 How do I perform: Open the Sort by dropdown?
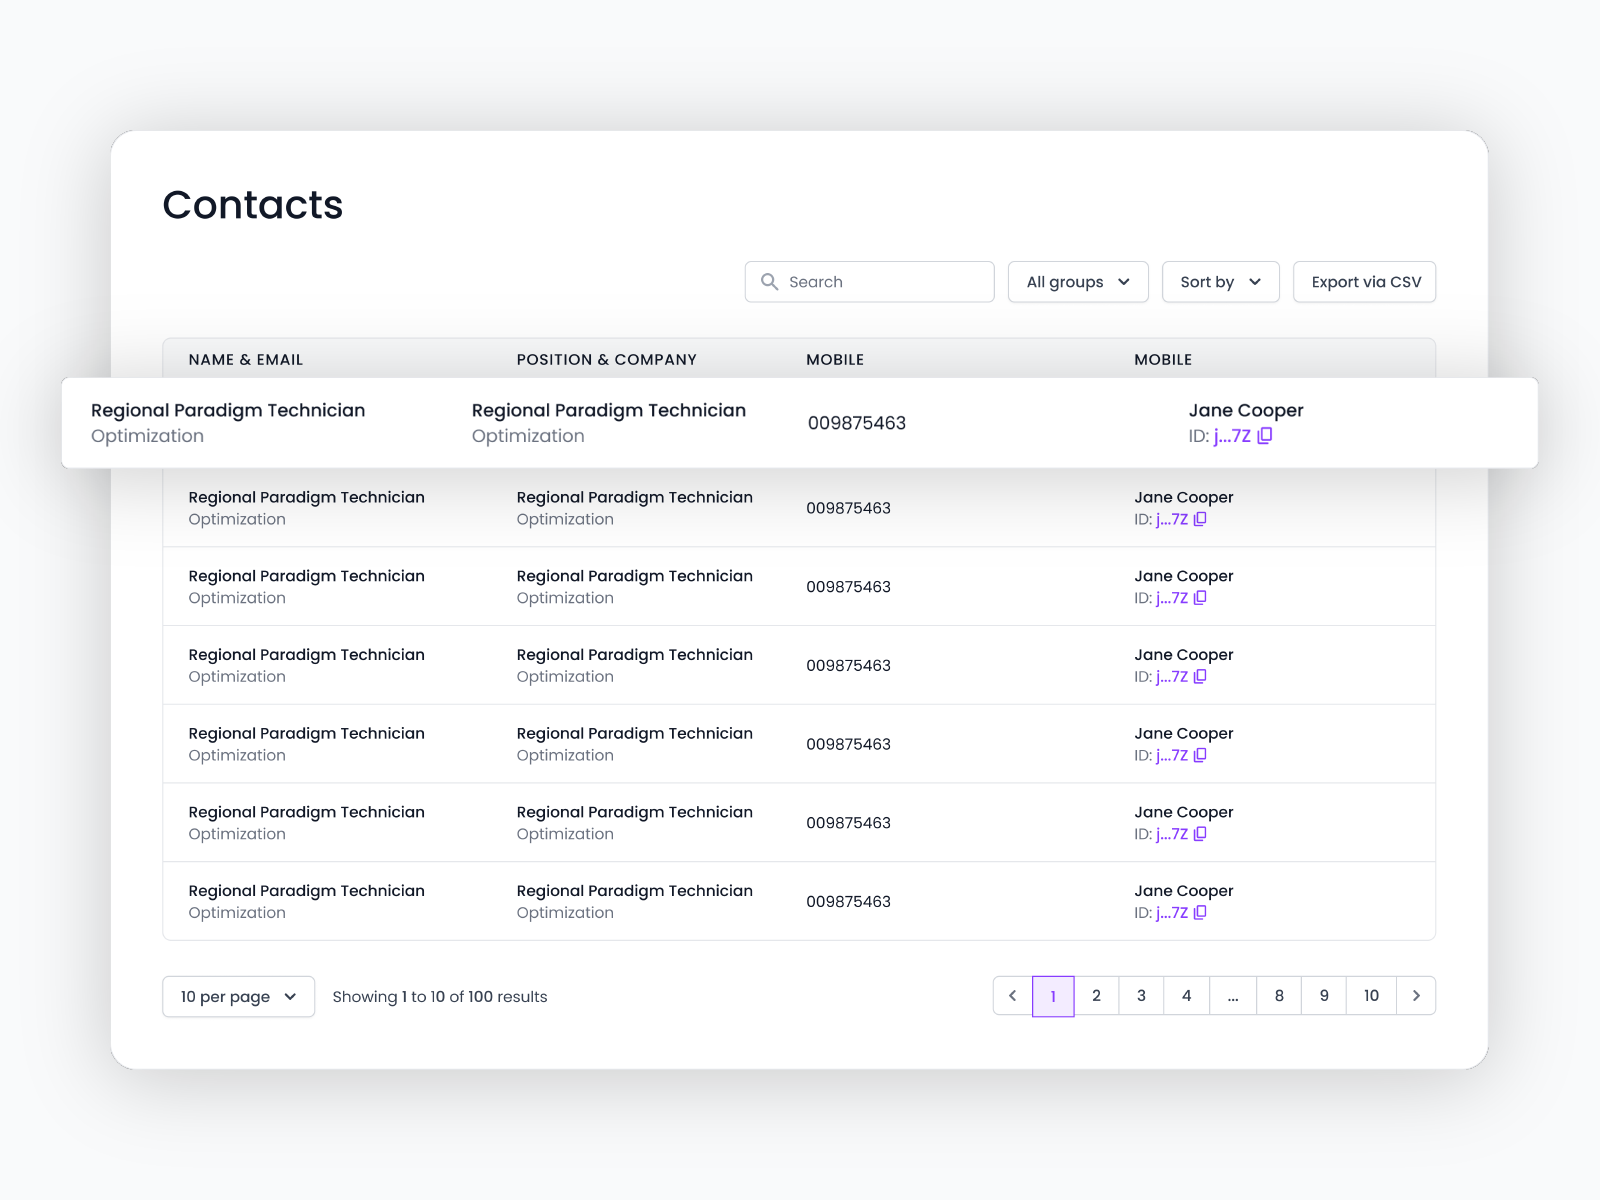pyautogui.click(x=1219, y=282)
